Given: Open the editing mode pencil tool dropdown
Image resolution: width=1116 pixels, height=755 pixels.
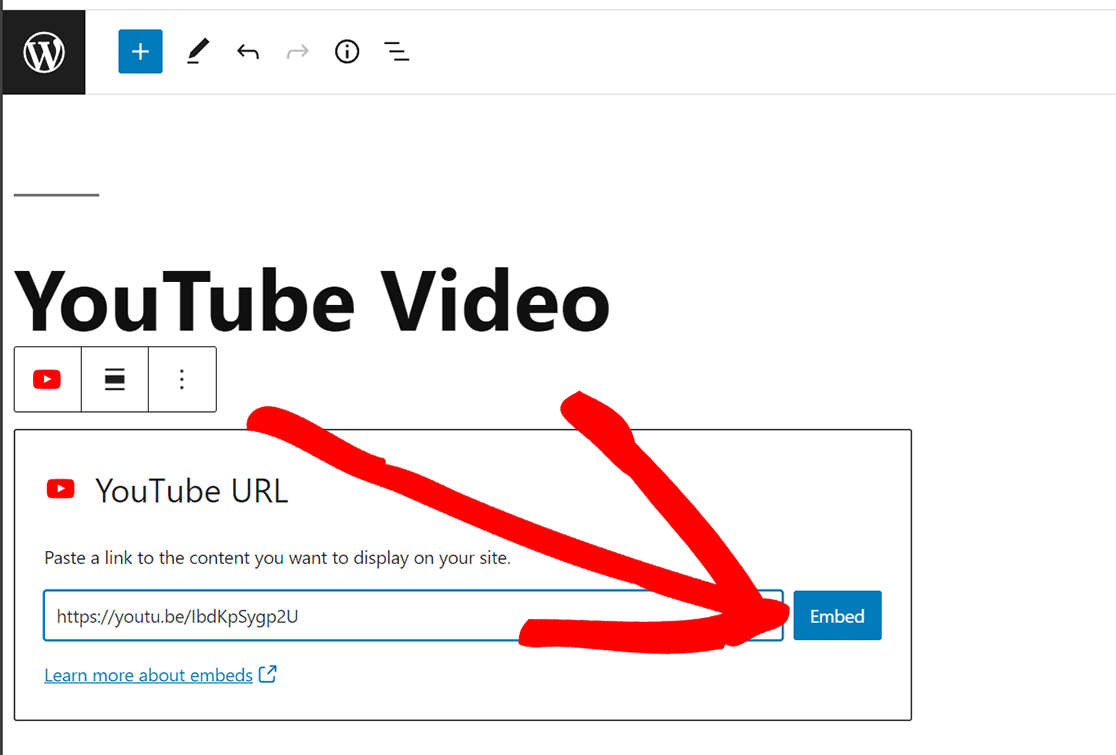Looking at the screenshot, I should point(197,51).
